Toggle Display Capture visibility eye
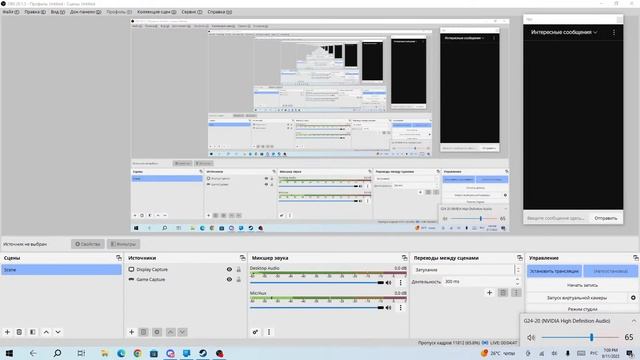640x360 pixels. point(229,269)
